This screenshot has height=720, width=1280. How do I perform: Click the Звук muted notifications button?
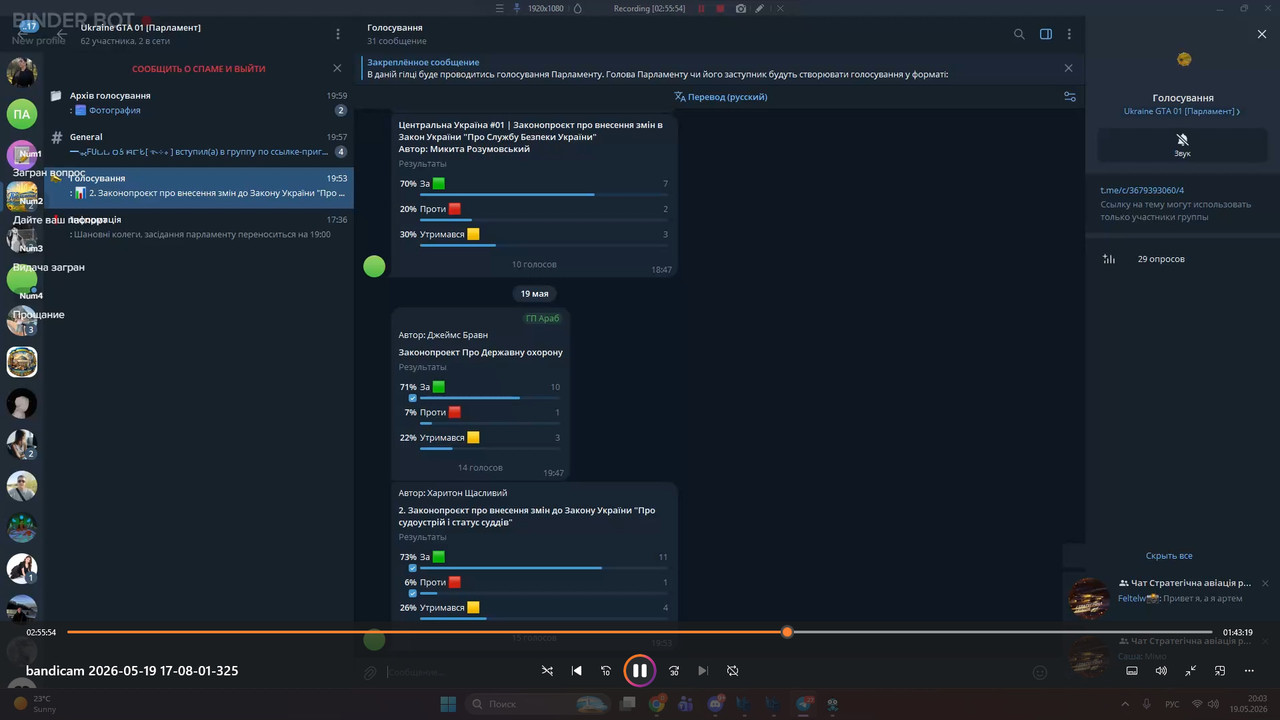point(1182,145)
